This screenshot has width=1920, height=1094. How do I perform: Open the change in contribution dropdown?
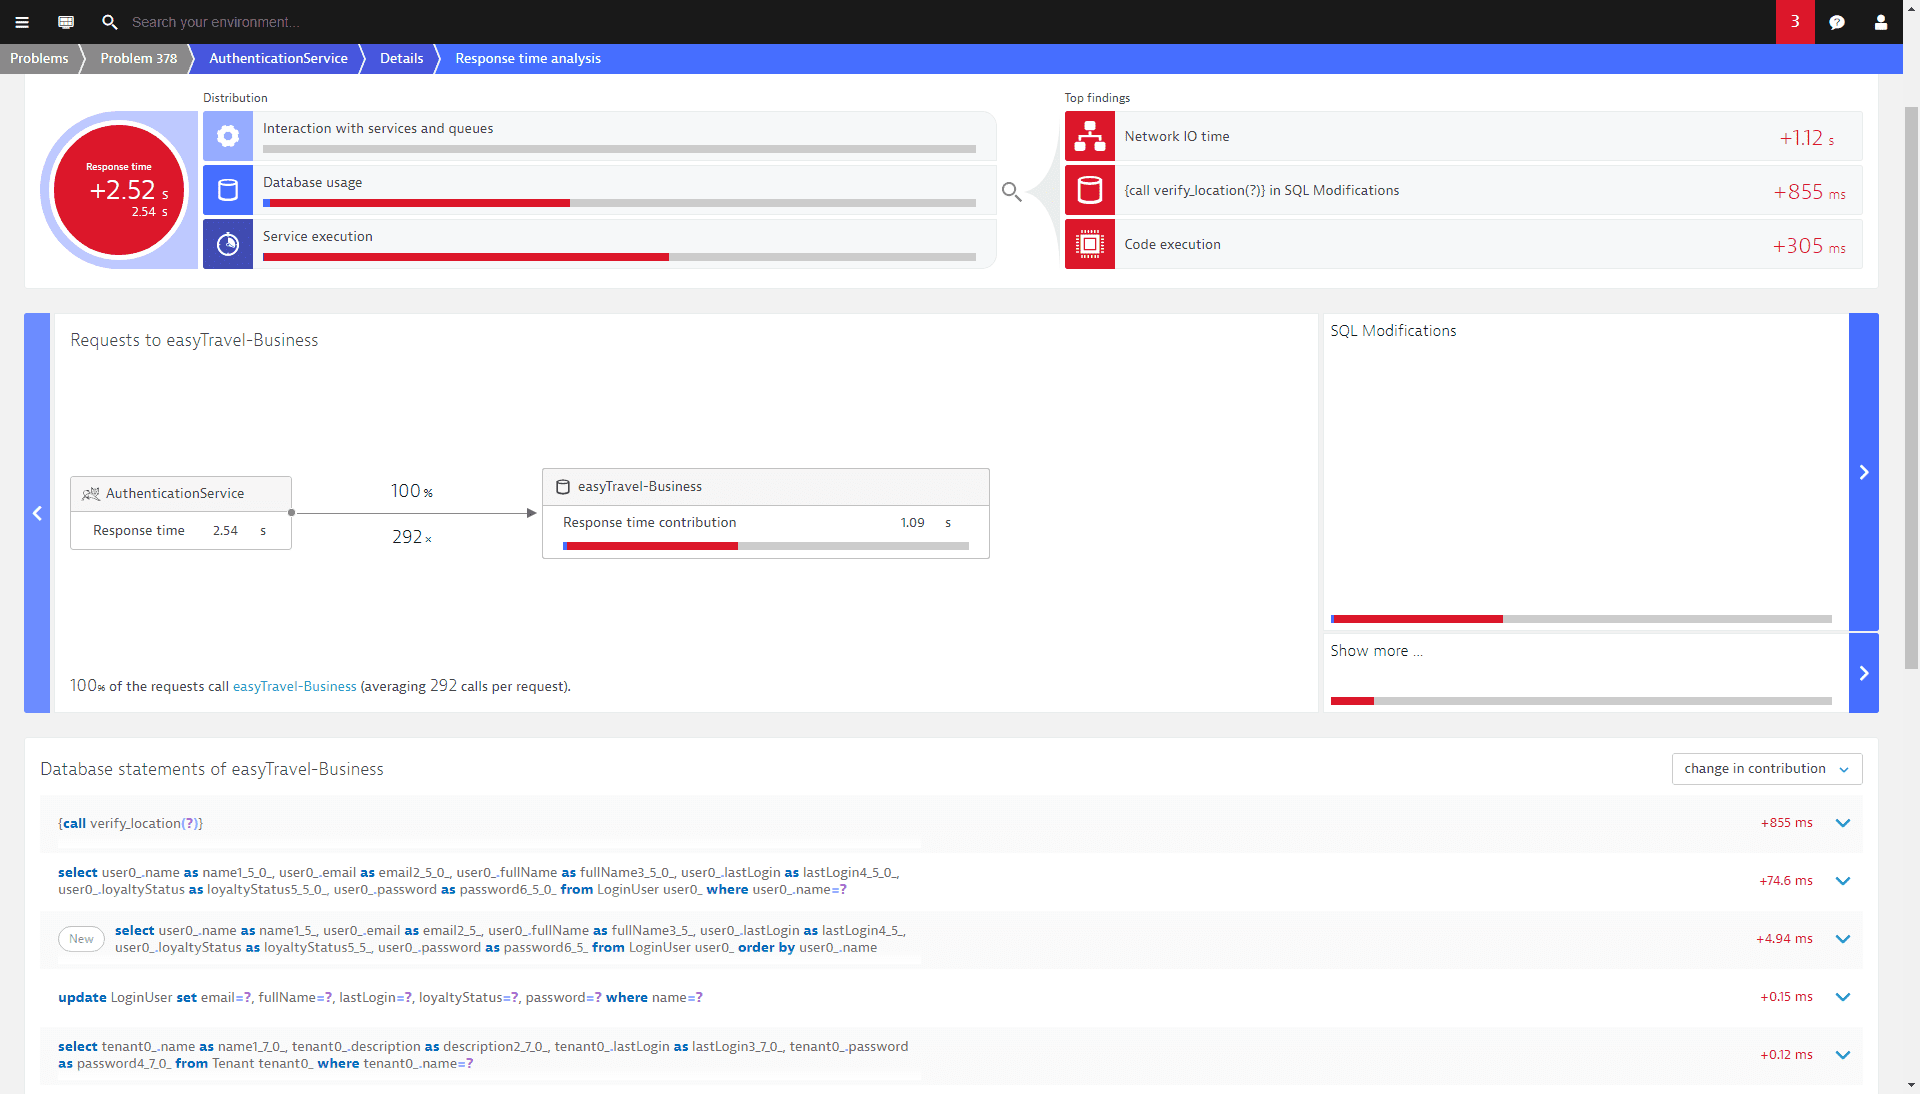(1767, 769)
